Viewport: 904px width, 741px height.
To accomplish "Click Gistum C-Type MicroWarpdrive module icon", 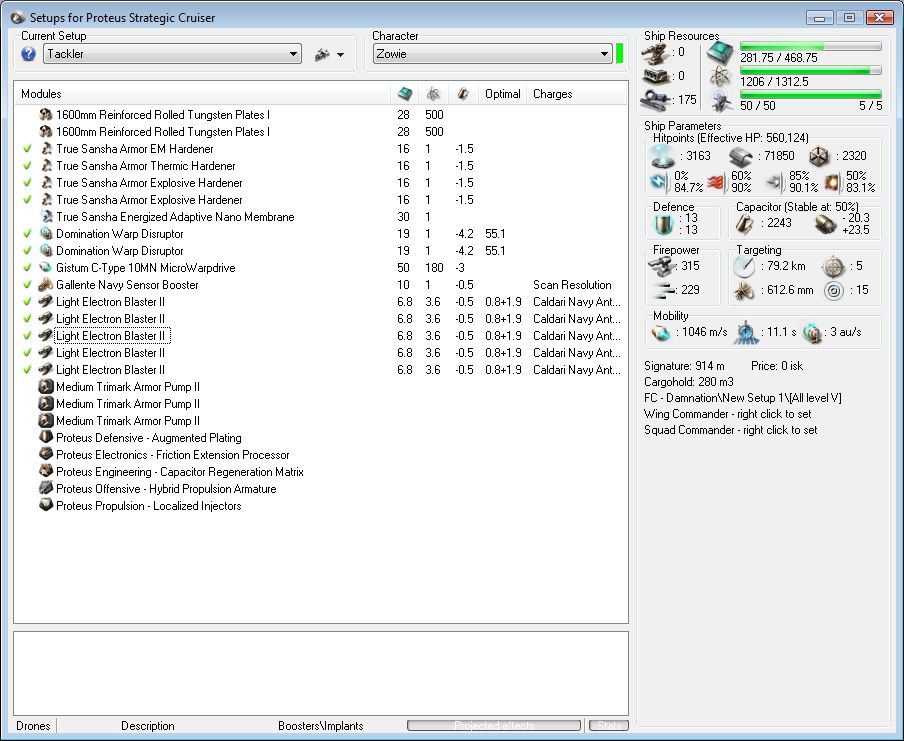I will [x=46, y=268].
